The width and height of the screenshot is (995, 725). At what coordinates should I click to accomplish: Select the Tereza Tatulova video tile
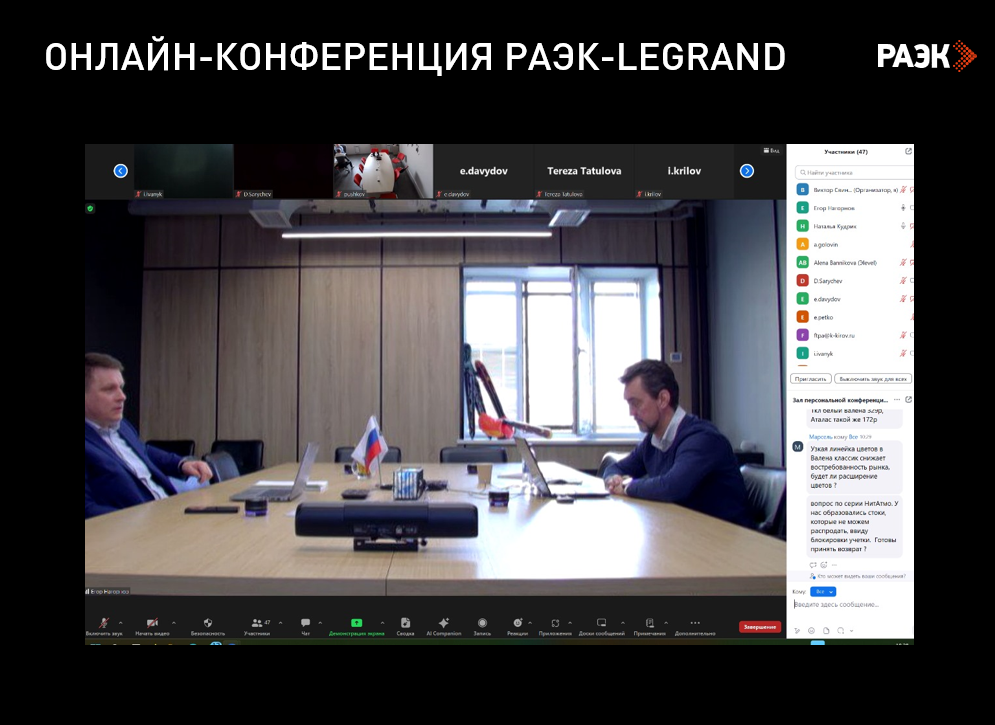584,171
